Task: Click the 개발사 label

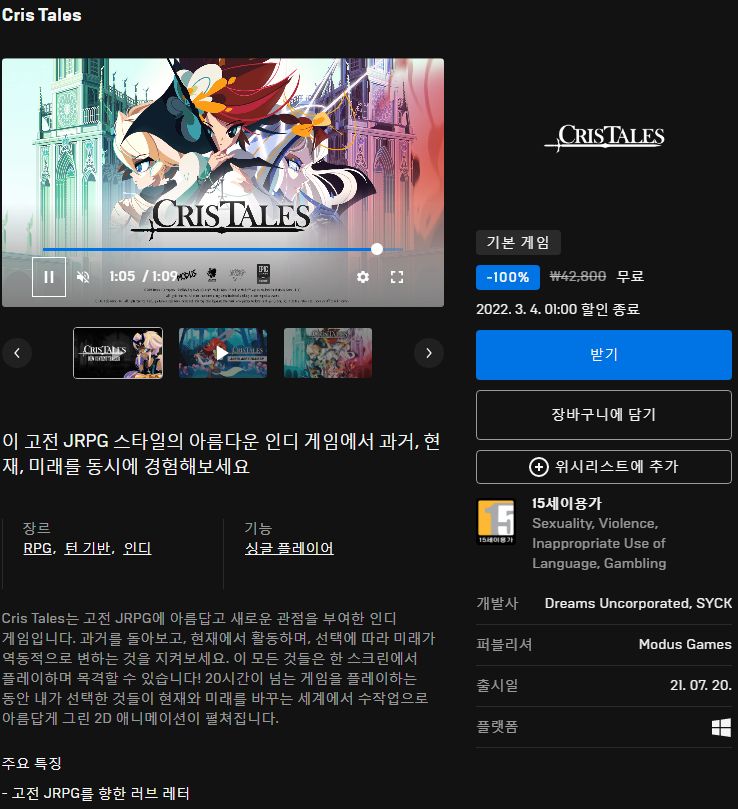Action: [497, 603]
